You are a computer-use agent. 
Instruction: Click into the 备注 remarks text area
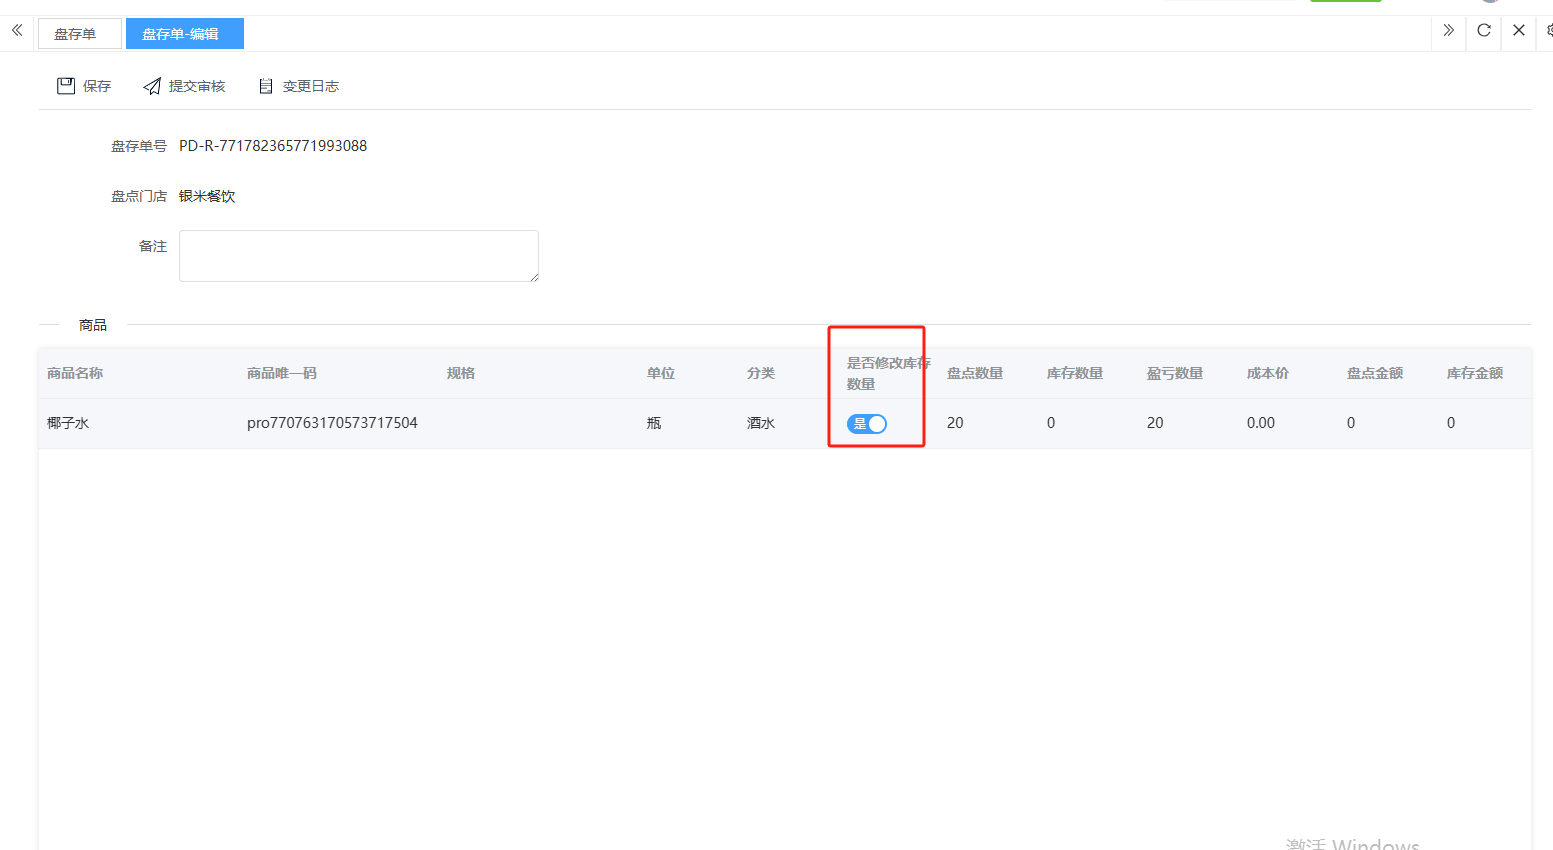[358, 256]
